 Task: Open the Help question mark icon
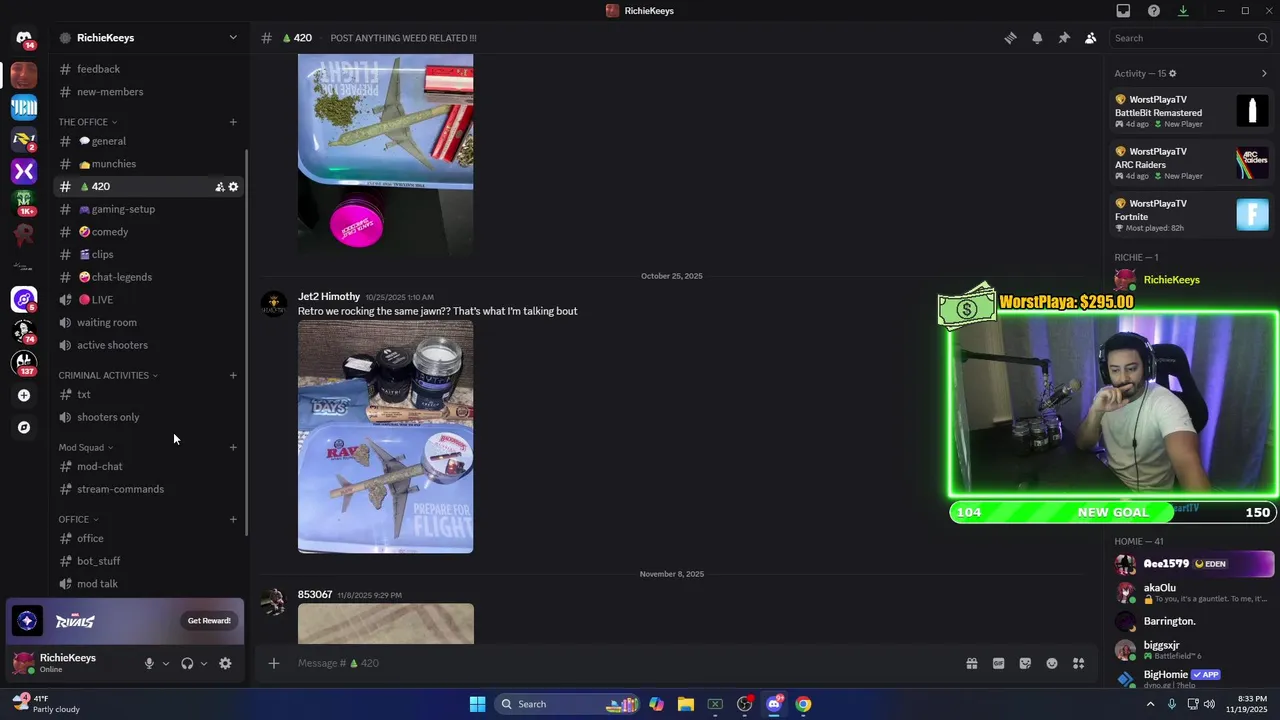tap(1154, 11)
